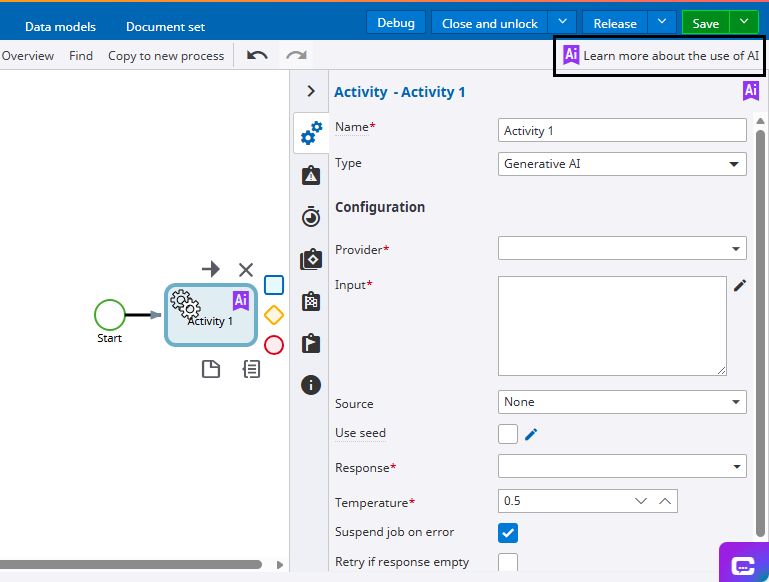Click the undo arrow icon

(257, 55)
